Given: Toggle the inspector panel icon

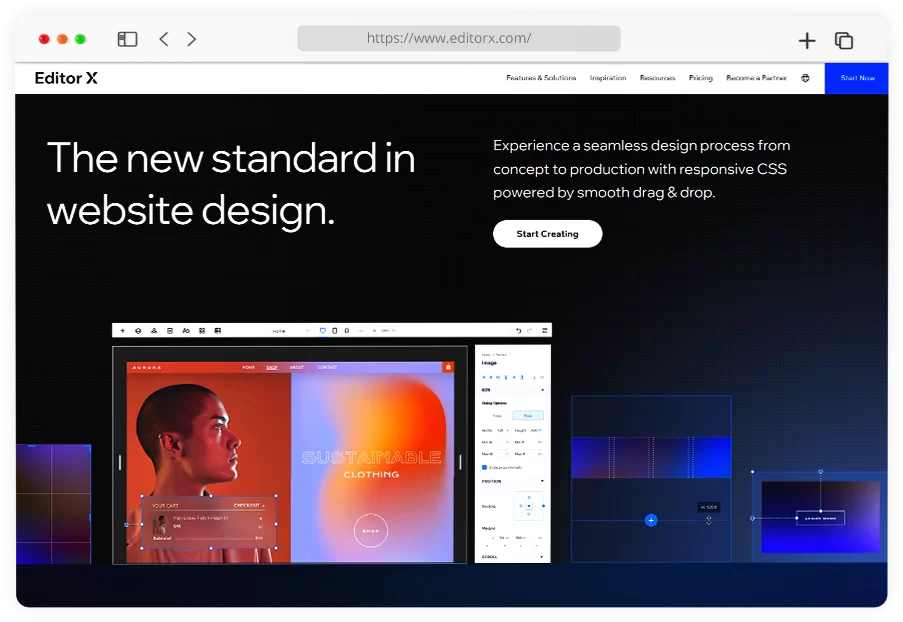Looking at the screenshot, I should [544, 331].
